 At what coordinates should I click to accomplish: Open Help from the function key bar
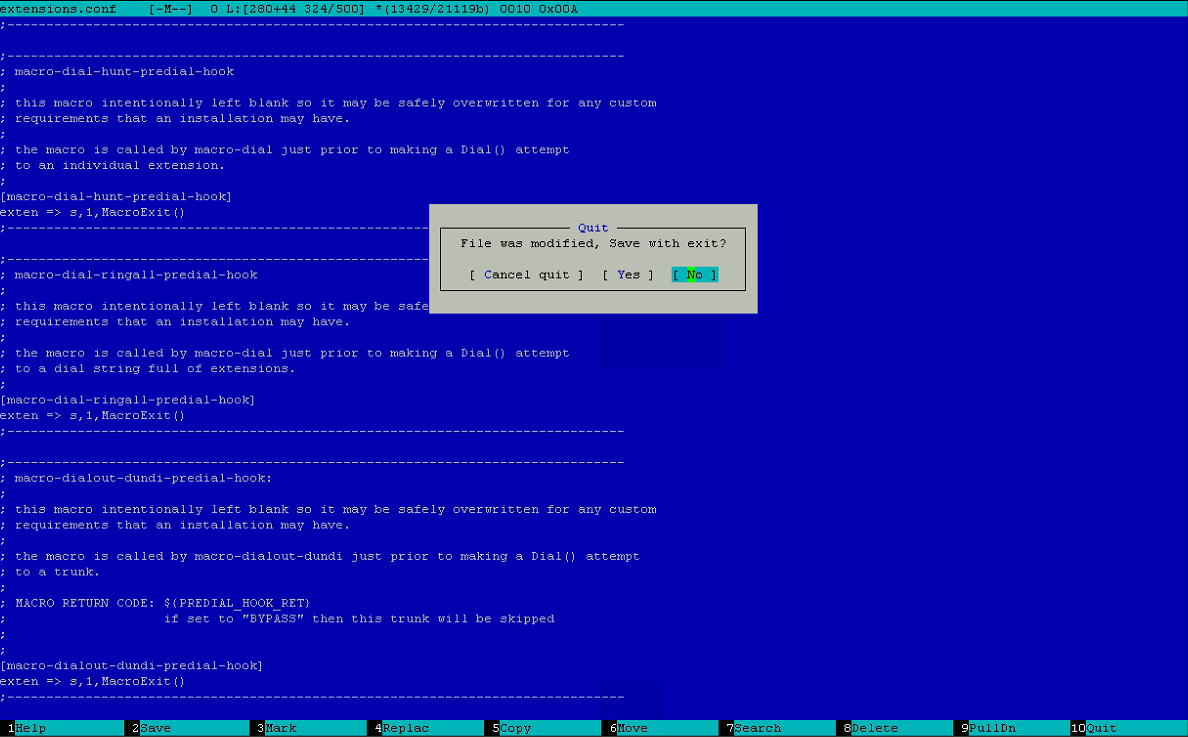pos(30,728)
